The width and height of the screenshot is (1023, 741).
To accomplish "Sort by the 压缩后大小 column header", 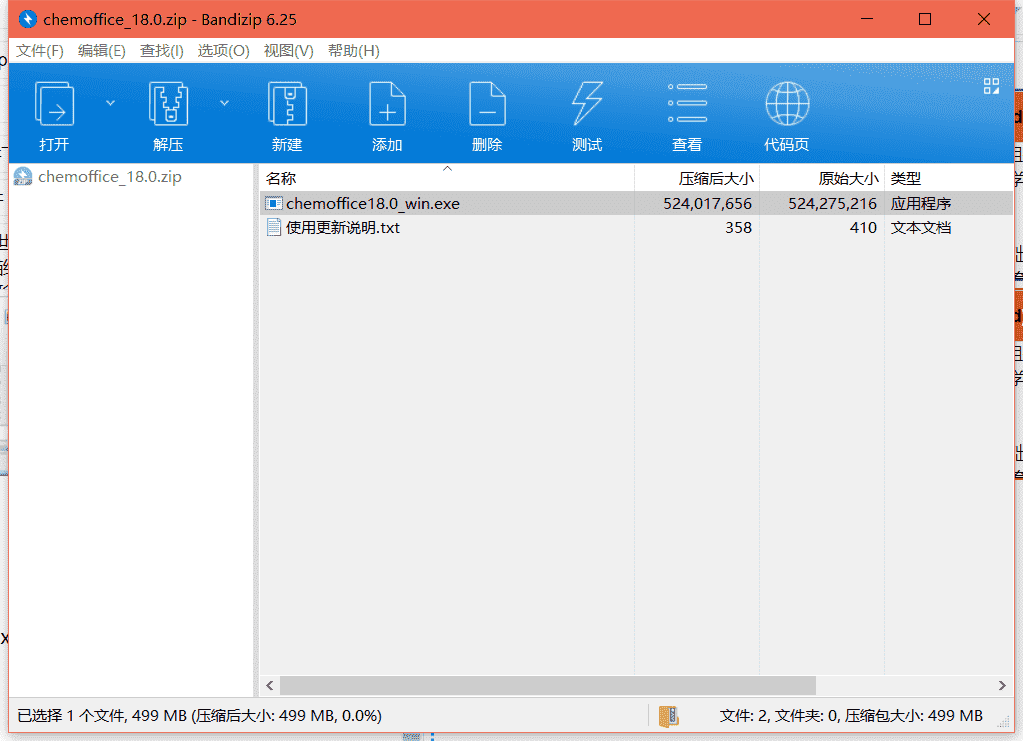I will (697, 178).
